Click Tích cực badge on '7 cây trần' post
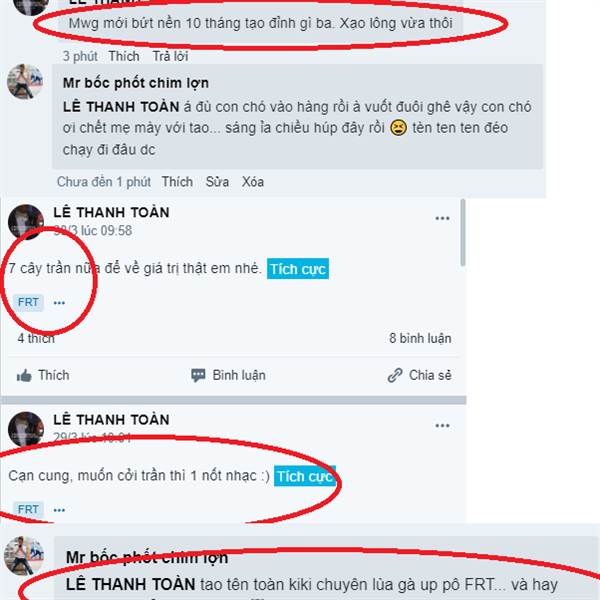Viewport: 600px width, 600px height. click(x=298, y=269)
